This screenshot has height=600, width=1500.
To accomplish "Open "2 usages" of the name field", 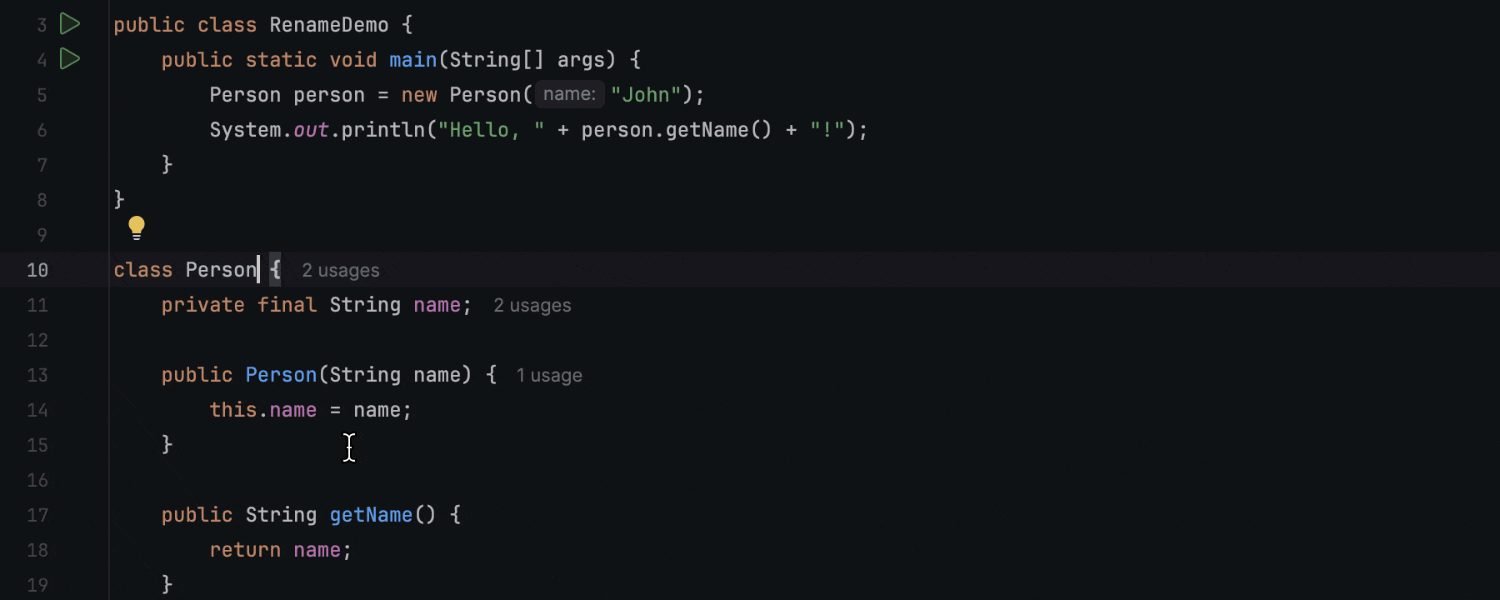I will (532, 305).
